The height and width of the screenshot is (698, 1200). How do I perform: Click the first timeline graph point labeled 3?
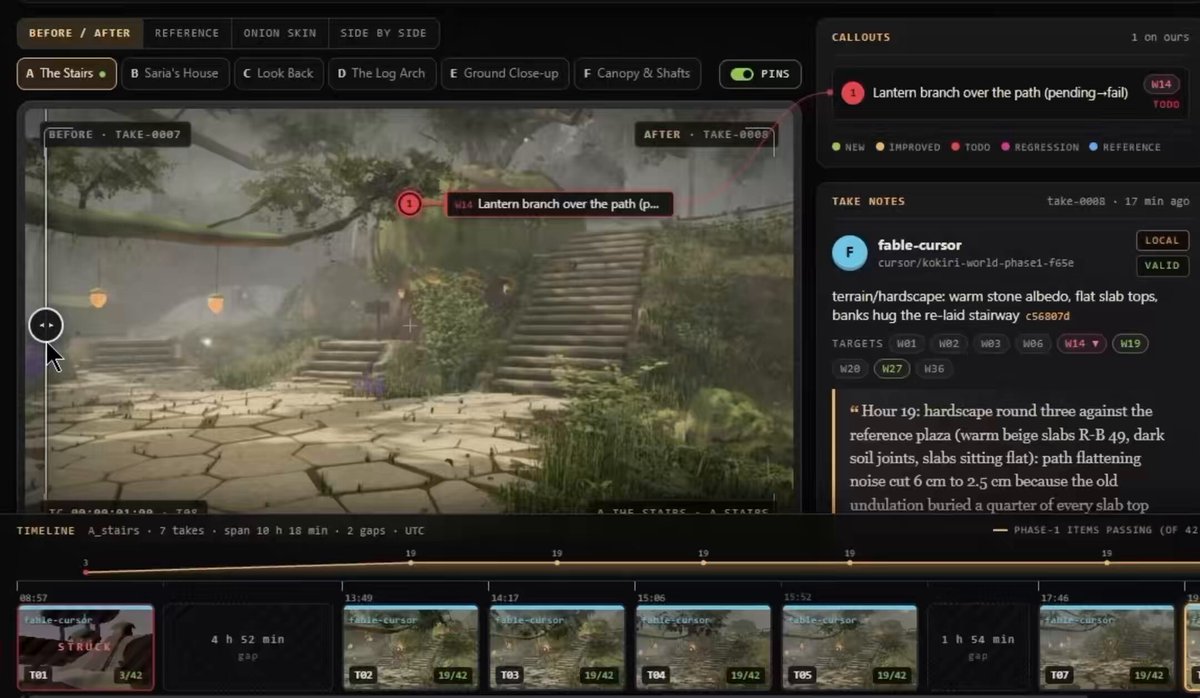click(x=86, y=572)
